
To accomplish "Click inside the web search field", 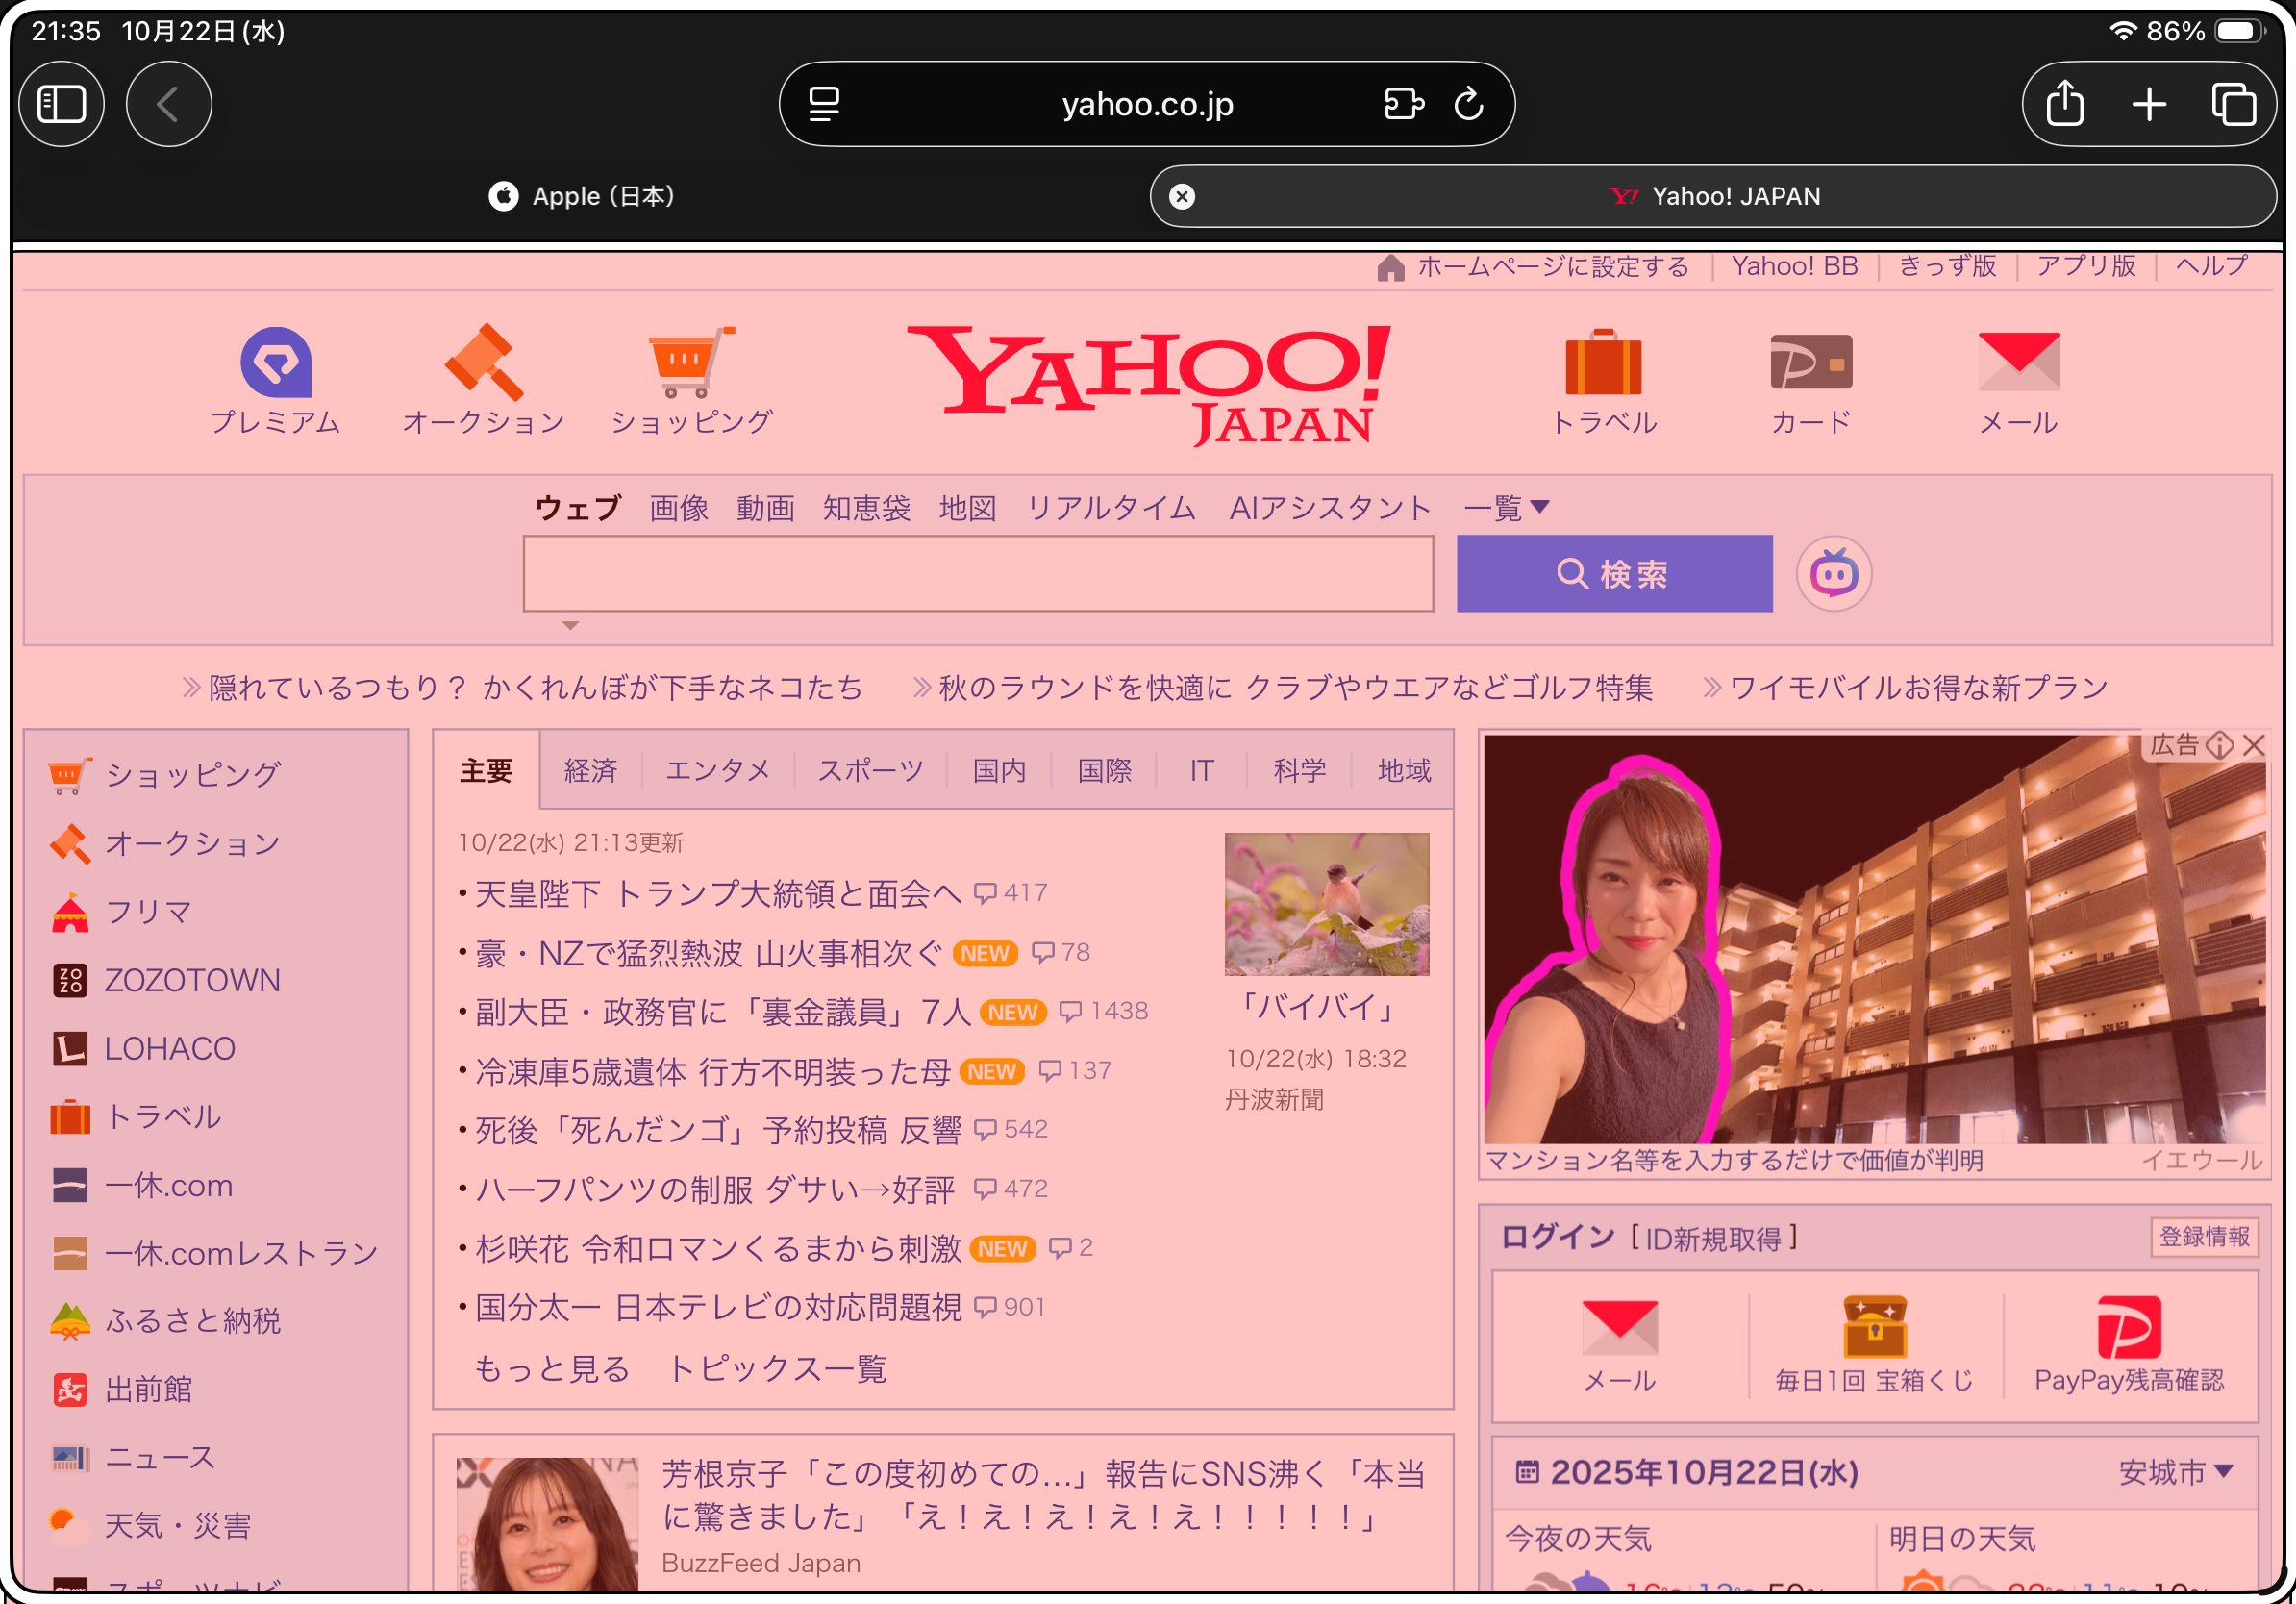I will (x=978, y=574).
